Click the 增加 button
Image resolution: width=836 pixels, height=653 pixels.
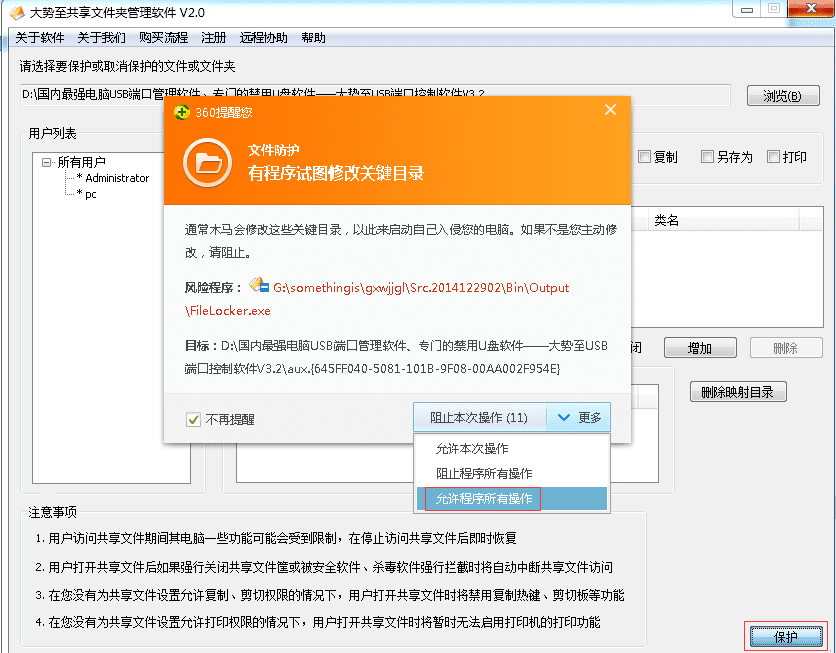700,348
